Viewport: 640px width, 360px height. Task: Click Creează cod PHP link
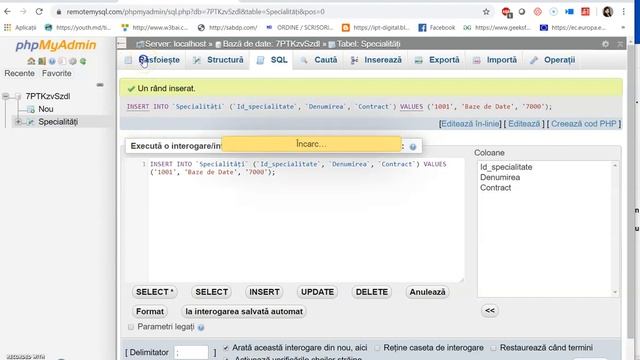pos(584,124)
